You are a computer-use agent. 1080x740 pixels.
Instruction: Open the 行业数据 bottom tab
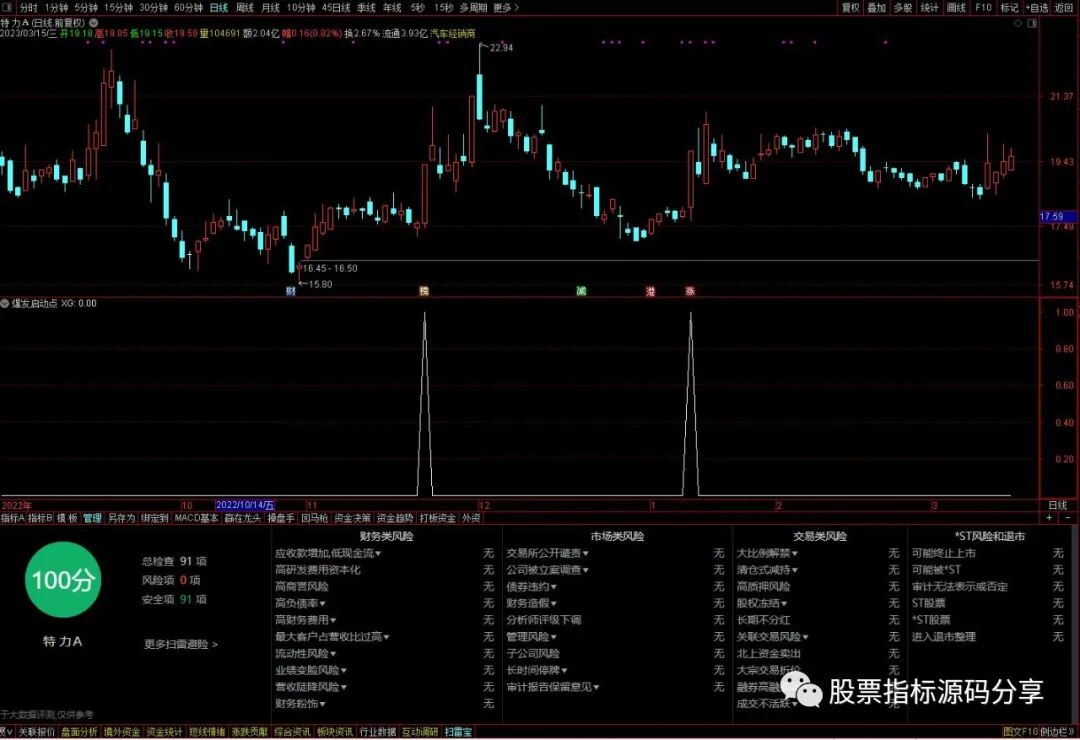click(x=378, y=732)
